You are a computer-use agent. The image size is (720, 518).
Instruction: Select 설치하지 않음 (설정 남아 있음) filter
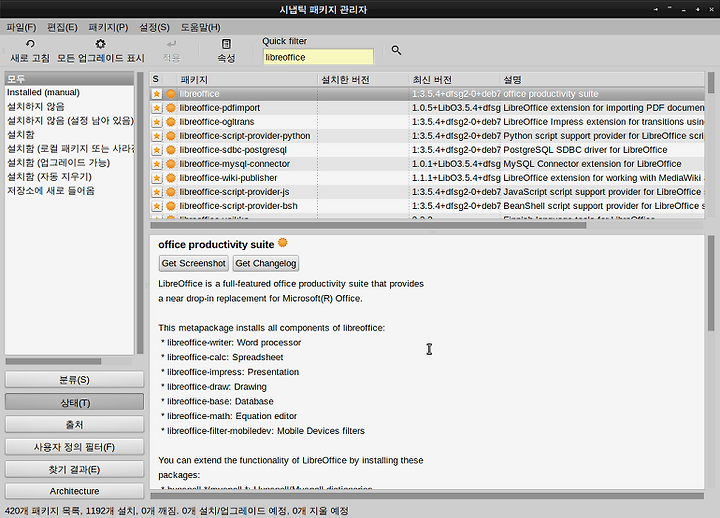69,120
